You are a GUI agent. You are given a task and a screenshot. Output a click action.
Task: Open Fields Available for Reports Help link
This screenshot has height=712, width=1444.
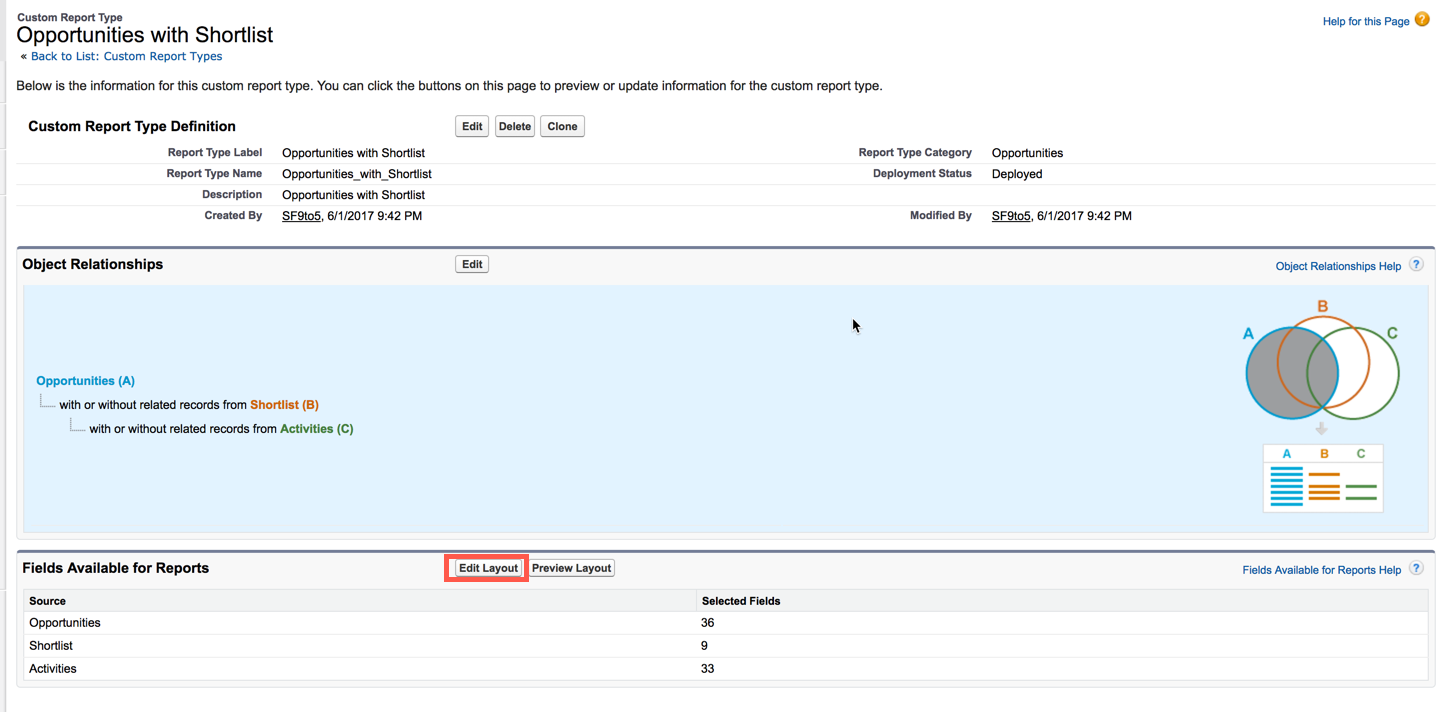[1321, 570]
